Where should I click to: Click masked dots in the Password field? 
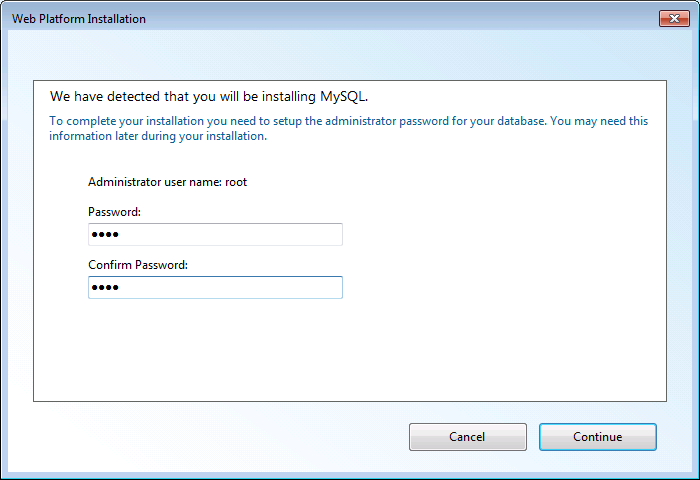(x=105, y=234)
